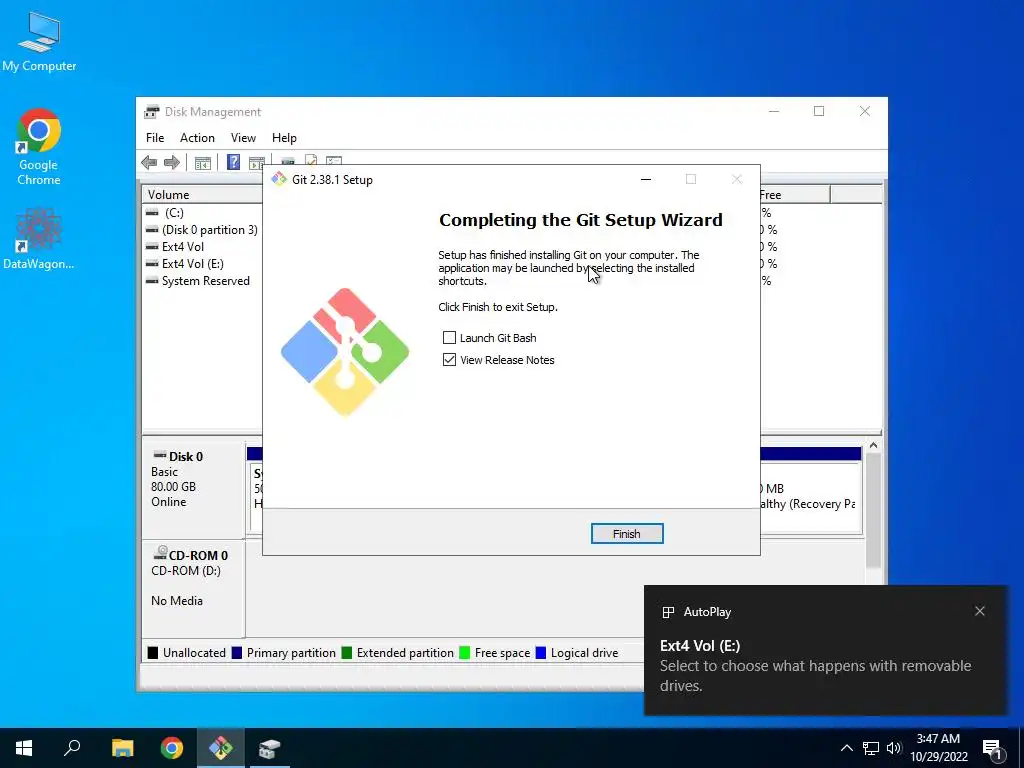
Task: Click Show/Hide Console Tree toolbar icon
Action: pyautogui.click(x=203, y=162)
